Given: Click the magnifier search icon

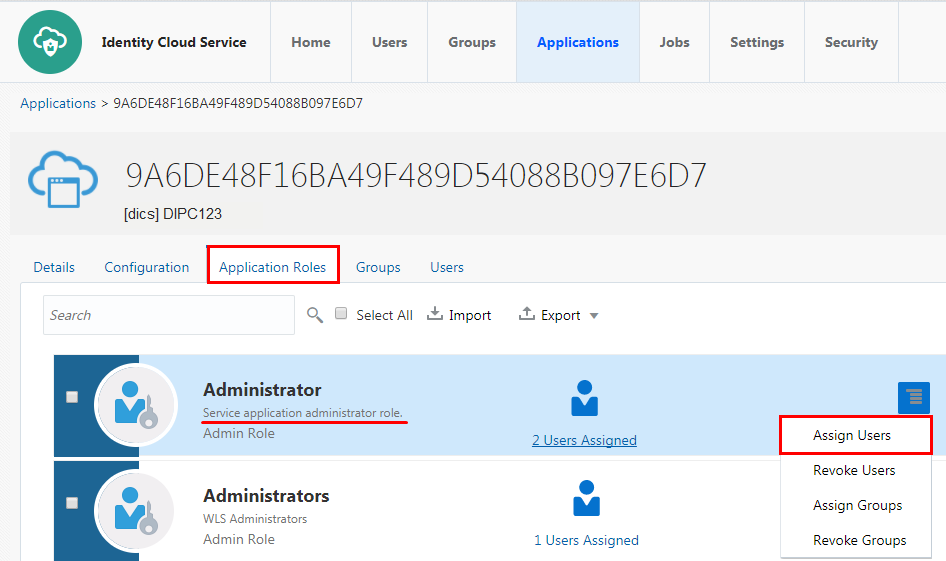Looking at the screenshot, I should click(x=314, y=315).
